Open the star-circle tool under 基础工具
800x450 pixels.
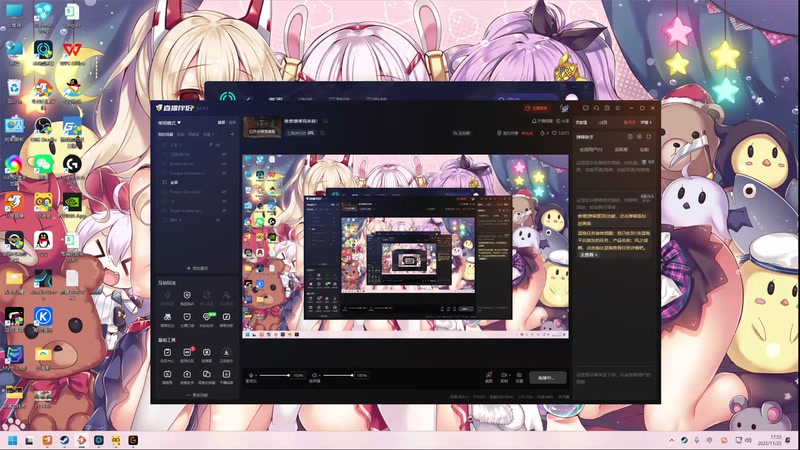click(226, 352)
